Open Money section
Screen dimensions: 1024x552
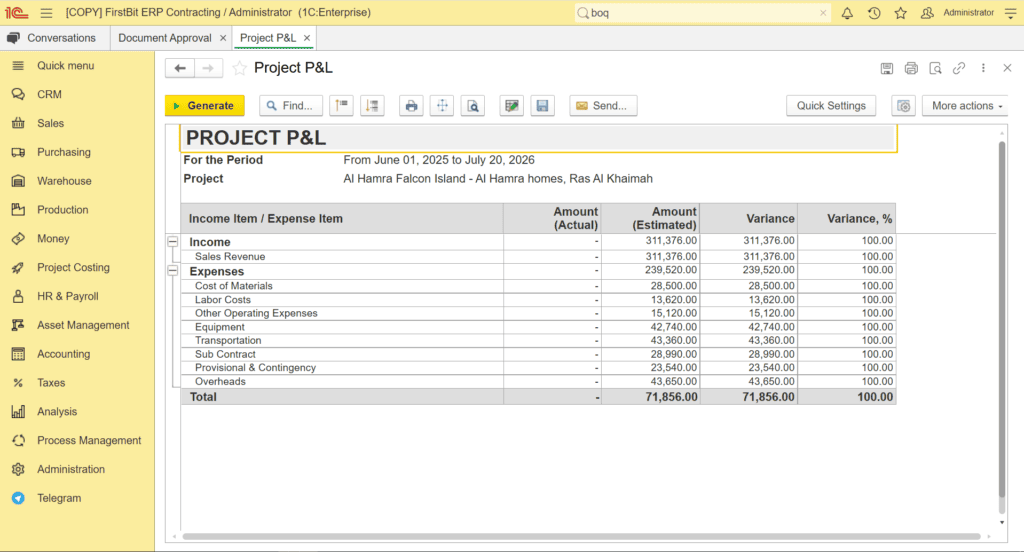(x=77, y=238)
